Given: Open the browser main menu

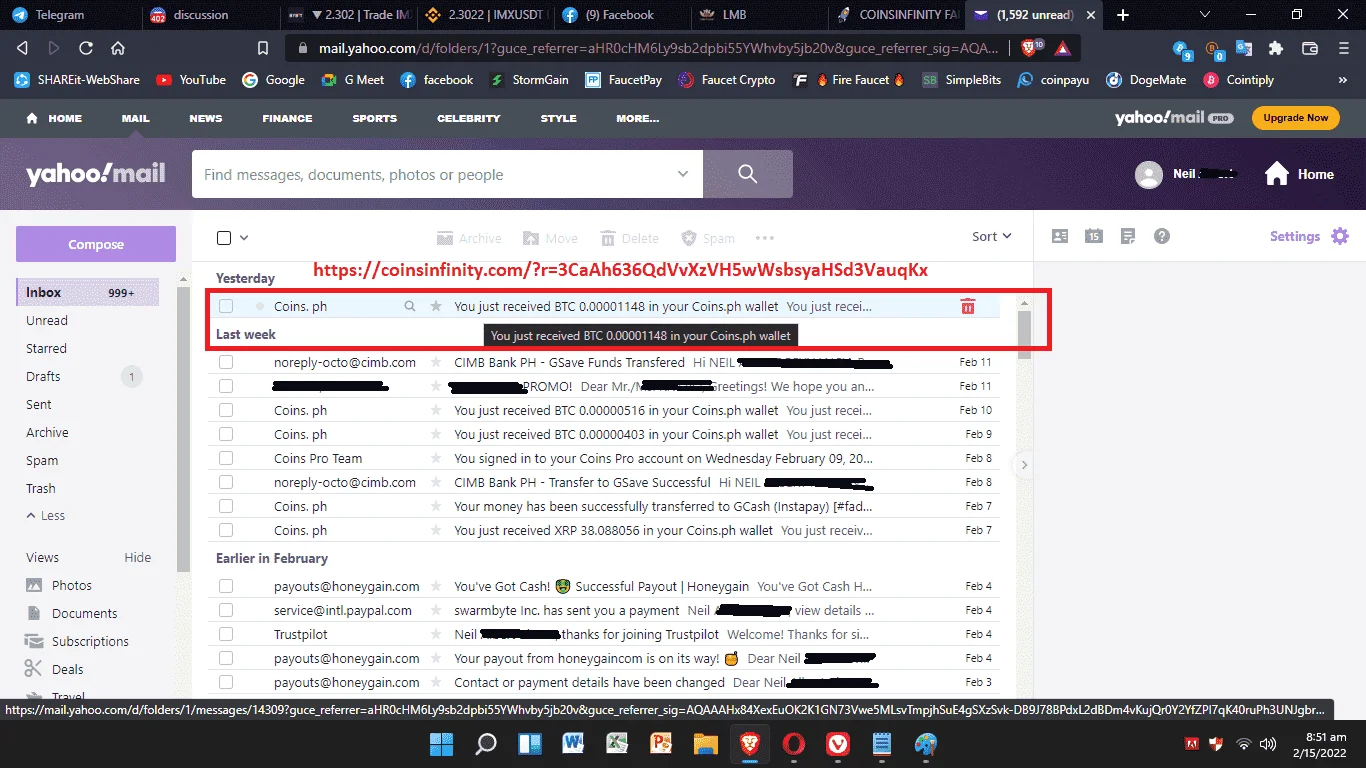Looking at the screenshot, I should pyautogui.click(x=1342, y=48).
